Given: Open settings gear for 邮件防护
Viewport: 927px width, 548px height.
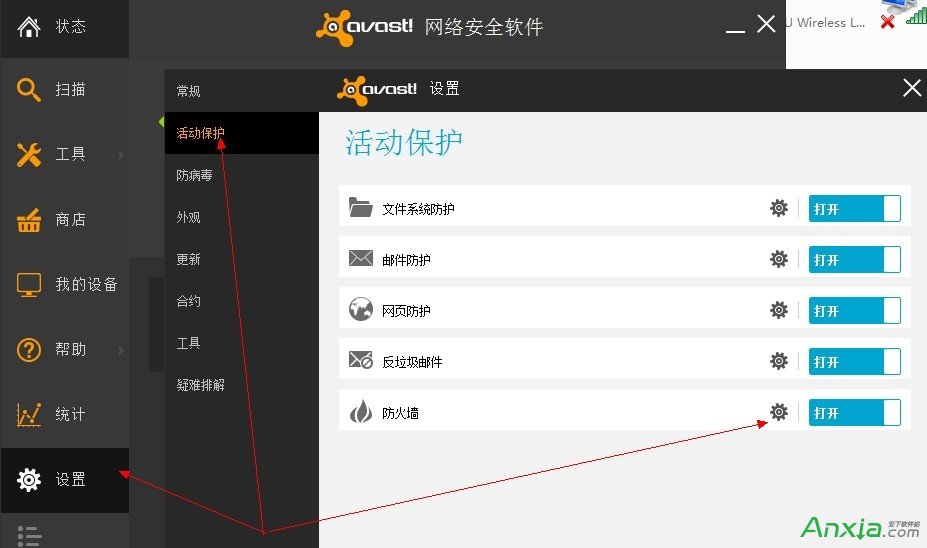Looking at the screenshot, I should (x=779, y=259).
